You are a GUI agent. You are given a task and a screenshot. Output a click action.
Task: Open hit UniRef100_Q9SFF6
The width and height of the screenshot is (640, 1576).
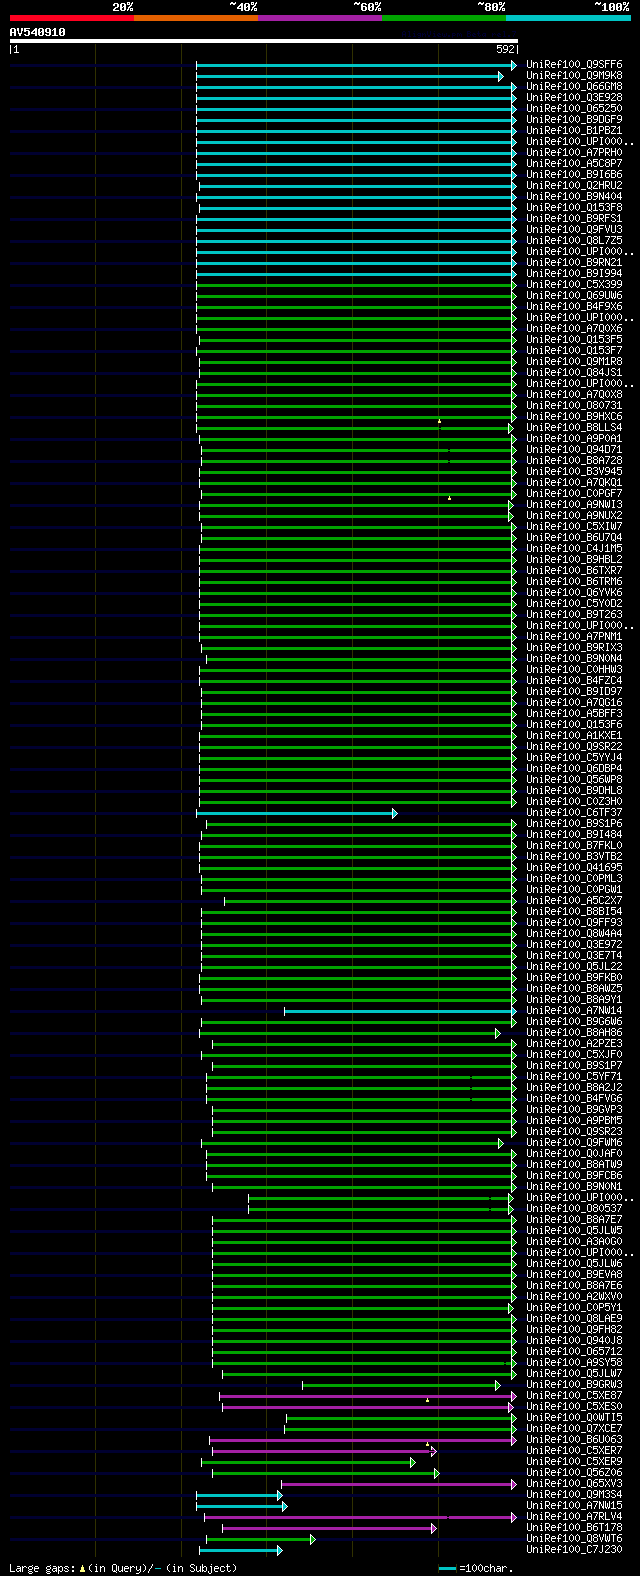[573, 65]
